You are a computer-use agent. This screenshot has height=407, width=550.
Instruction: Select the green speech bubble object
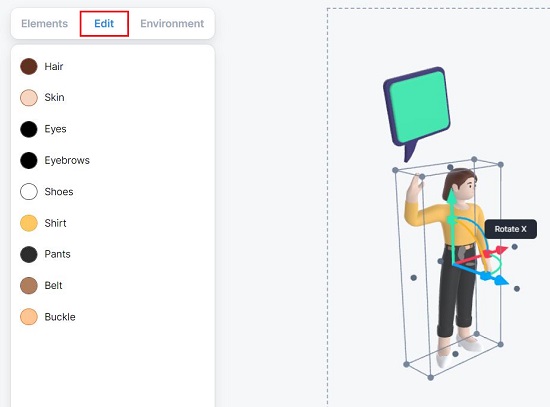coord(417,112)
